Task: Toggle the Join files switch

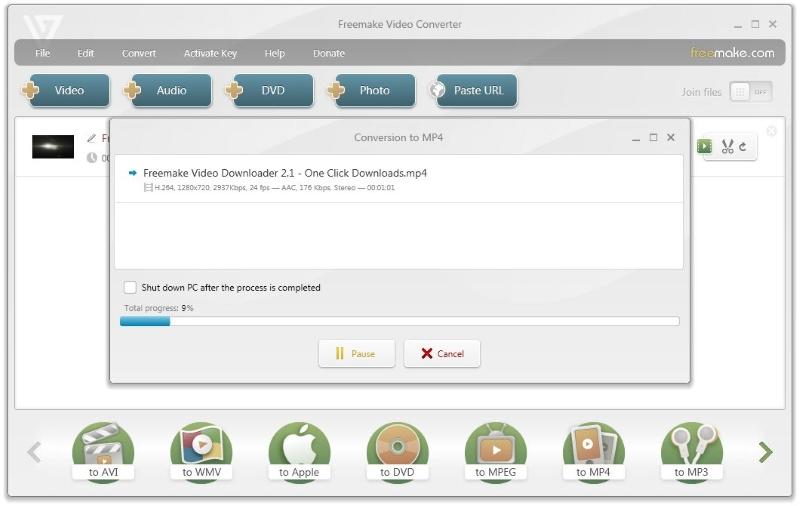Action: [751, 92]
